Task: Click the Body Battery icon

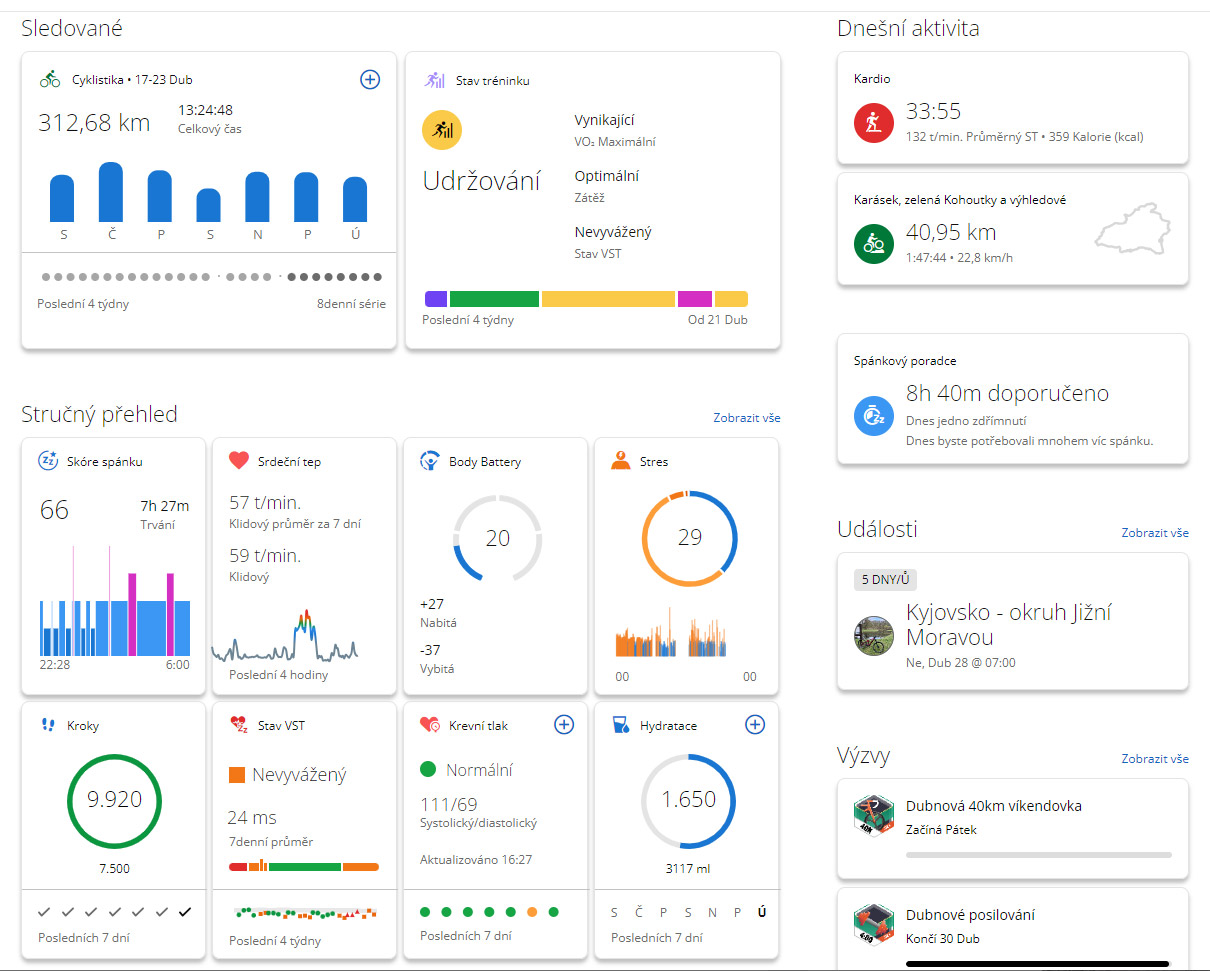Action: point(429,461)
